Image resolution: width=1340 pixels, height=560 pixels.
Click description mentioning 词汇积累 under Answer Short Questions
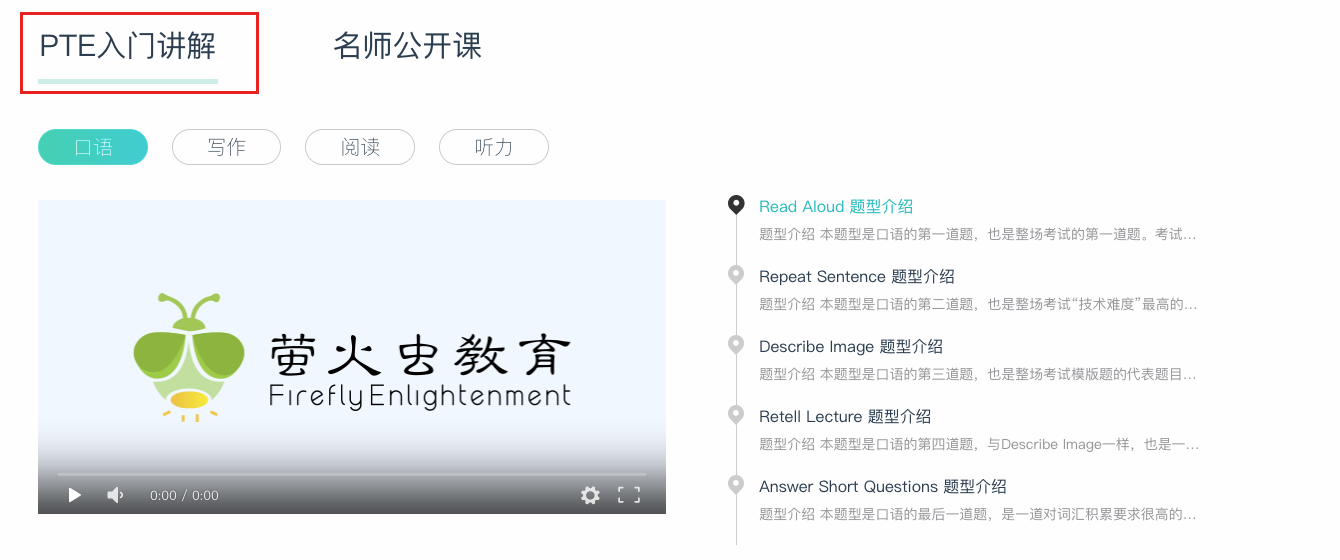tap(978, 514)
